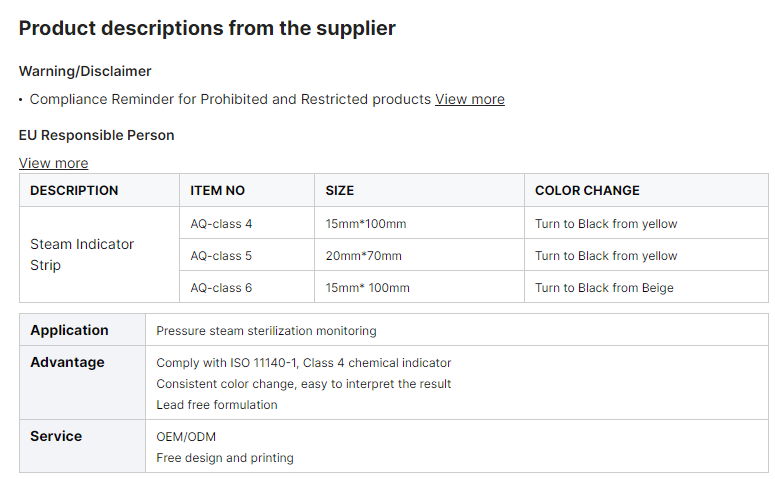The height and width of the screenshot is (479, 775).
Task: Click Pressure steam sterilization monitoring text
Action: (x=266, y=331)
